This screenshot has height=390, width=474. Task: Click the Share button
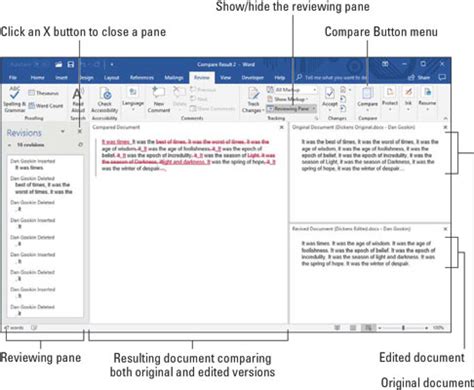[419, 77]
